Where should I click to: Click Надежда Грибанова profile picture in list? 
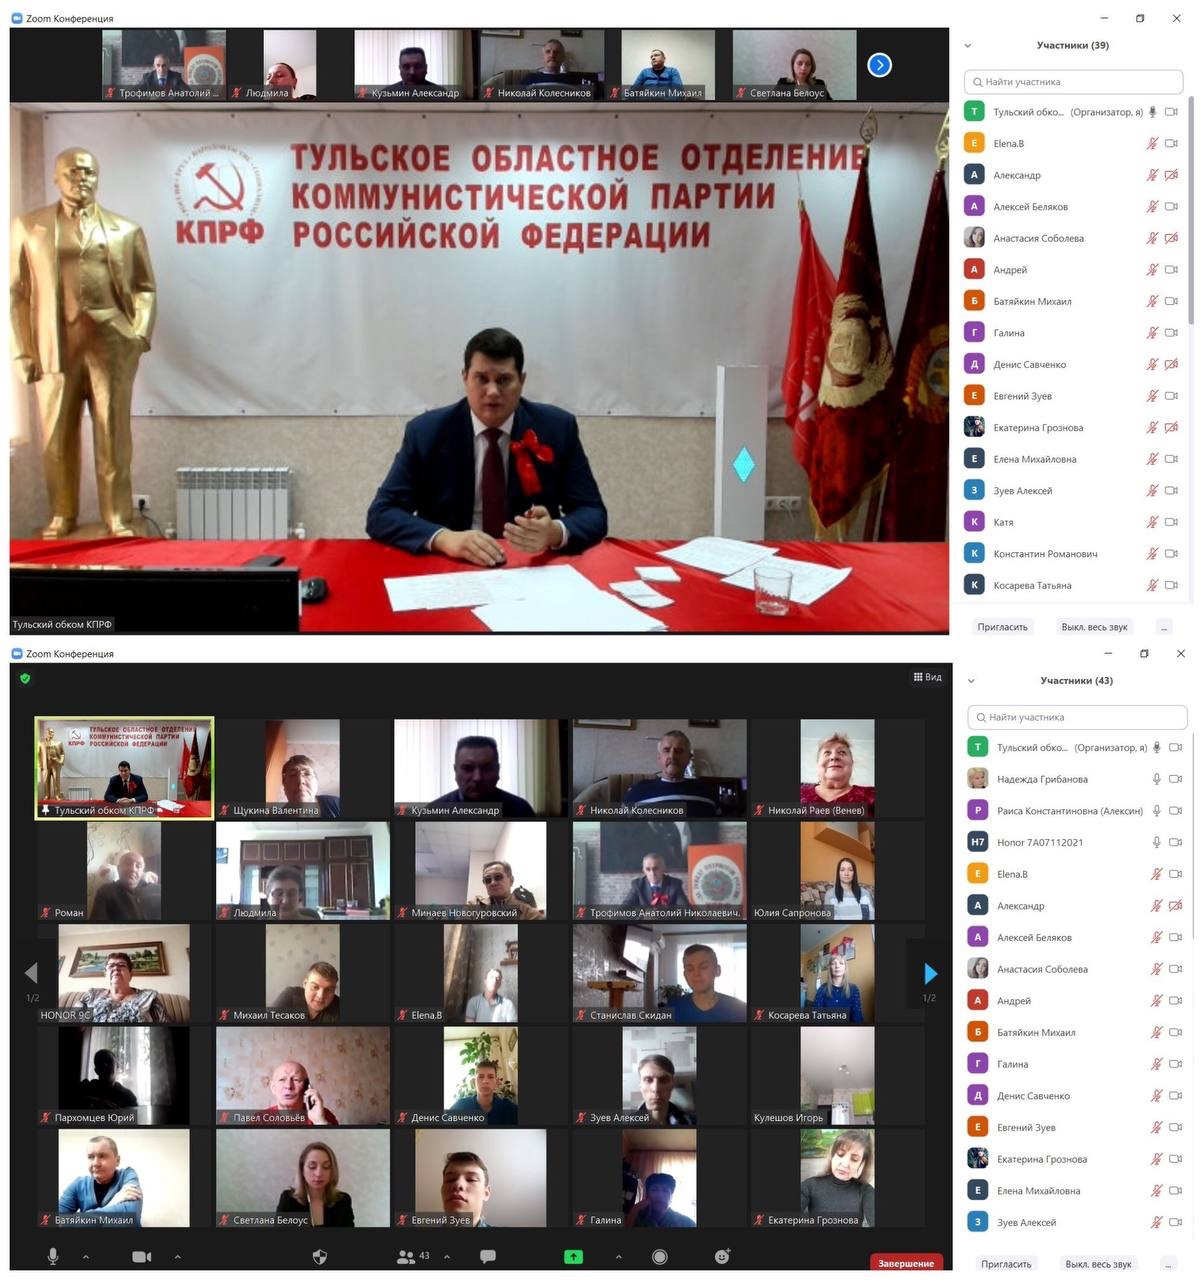pyautogui.click(x=978, y=779)
